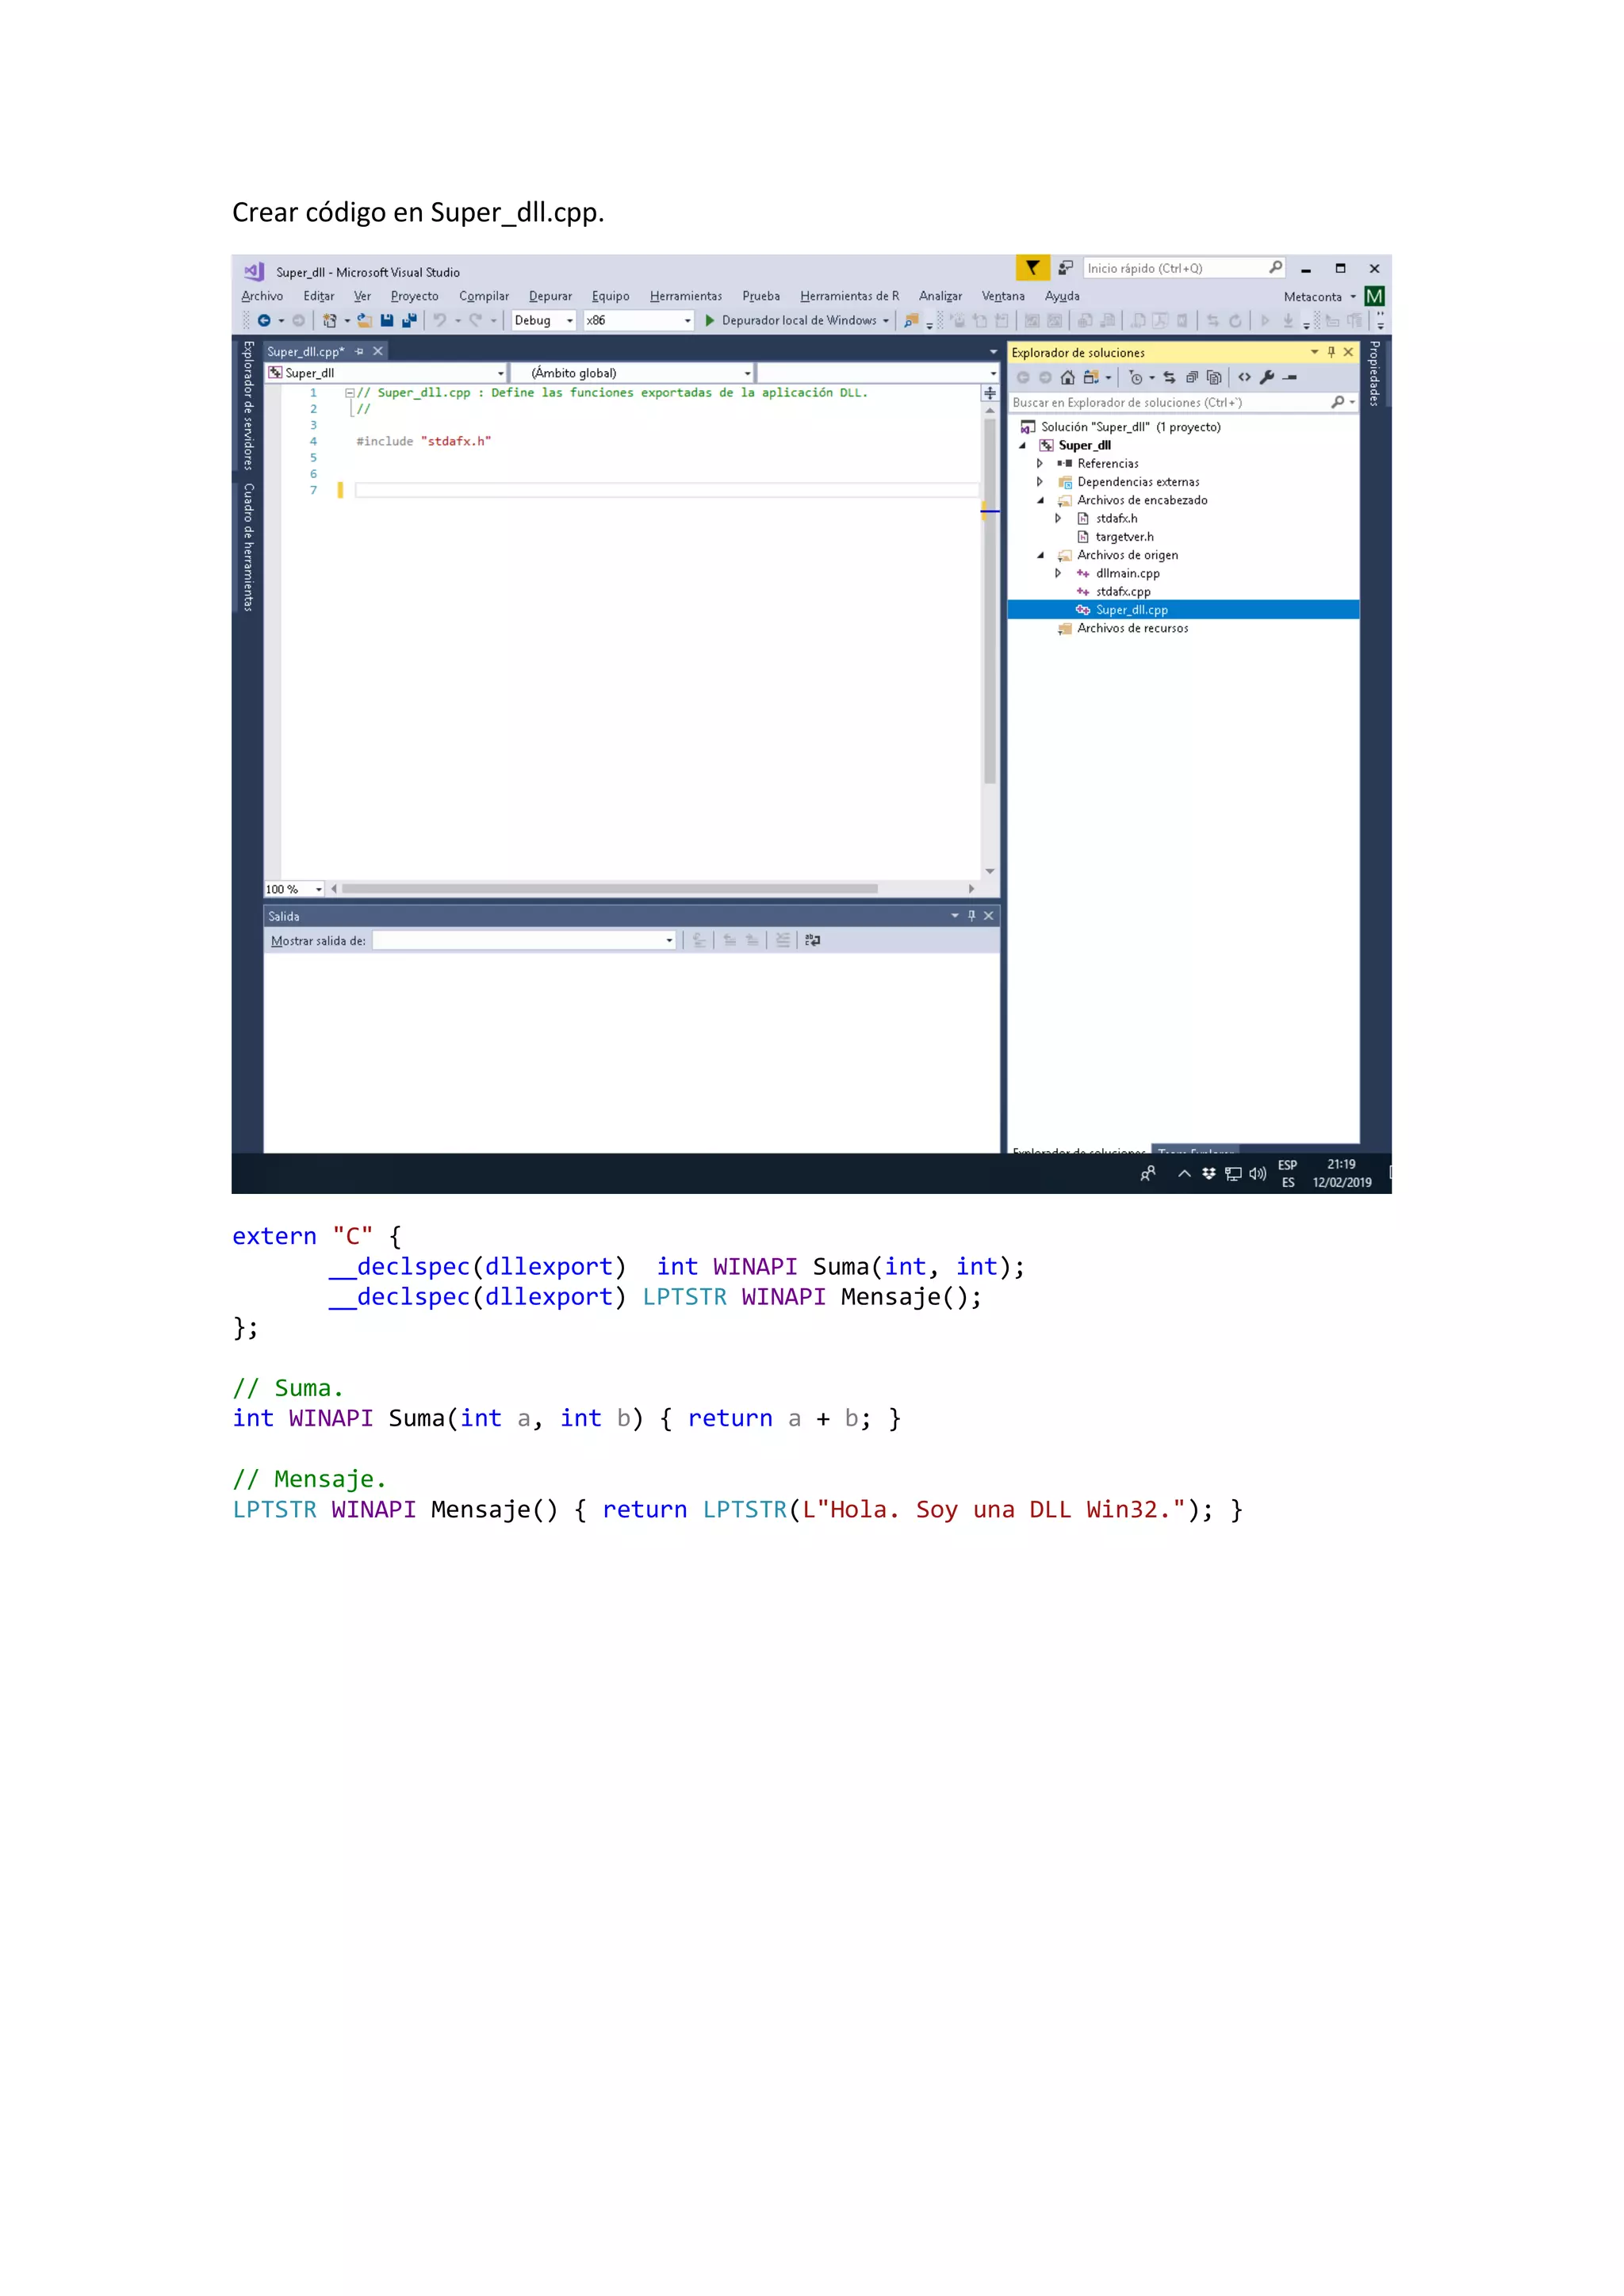Open the Archivo menu
The image size is (1624, 2296).
(x=262, y=296)
